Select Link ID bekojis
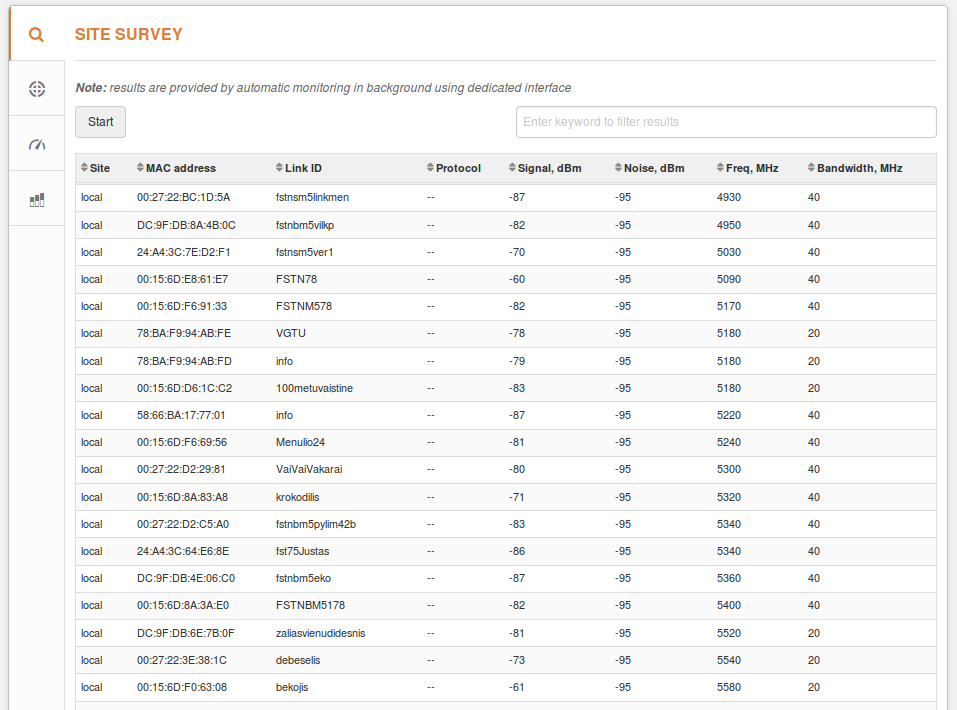This screenshot has width=957, height=710. 292,687
